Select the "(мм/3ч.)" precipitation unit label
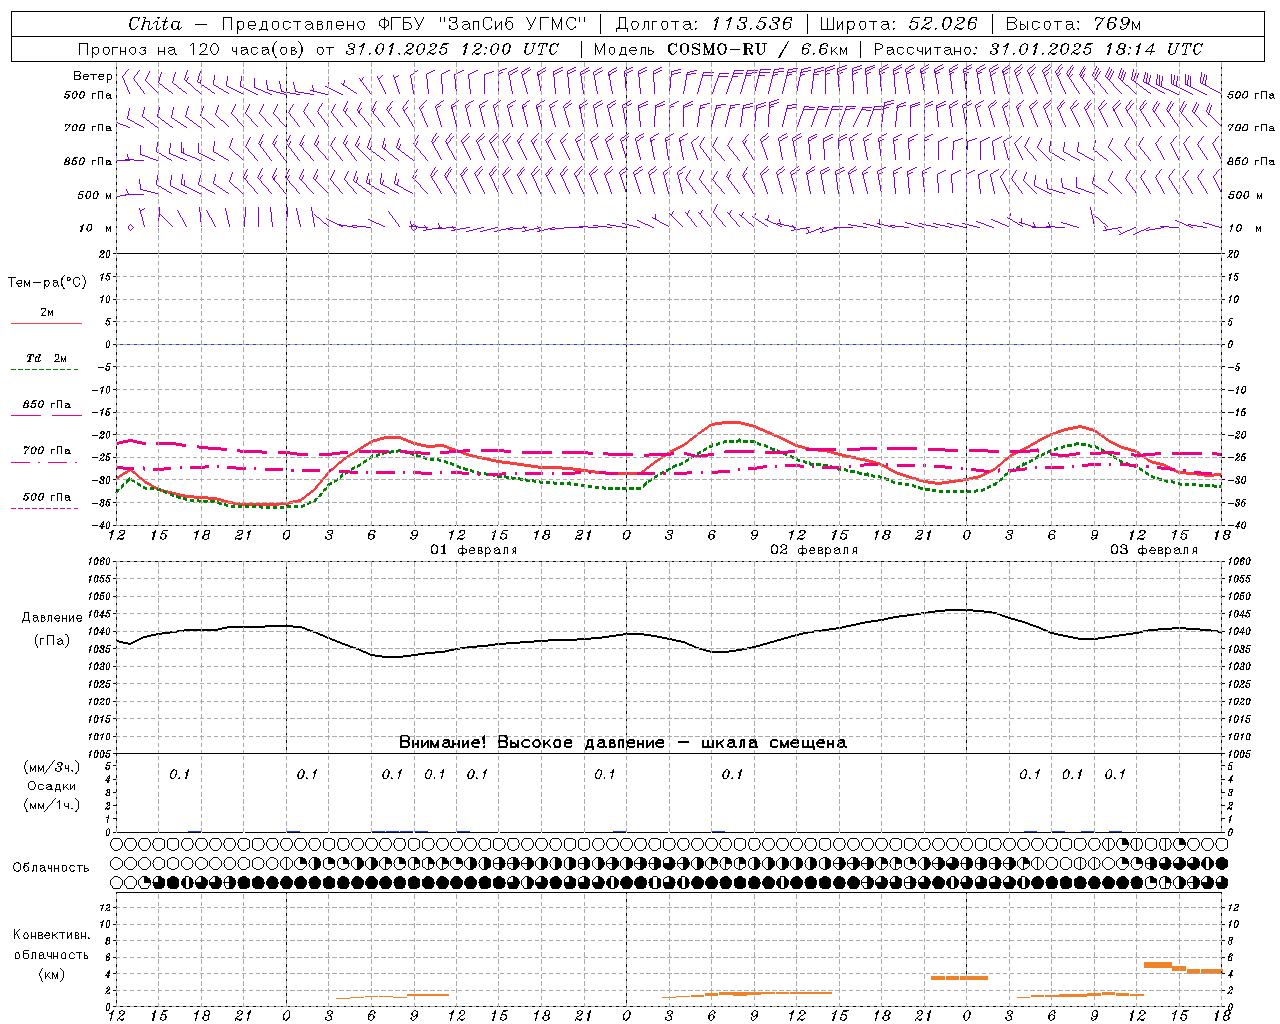The image size is (1280, 1024). click(52, 767)
